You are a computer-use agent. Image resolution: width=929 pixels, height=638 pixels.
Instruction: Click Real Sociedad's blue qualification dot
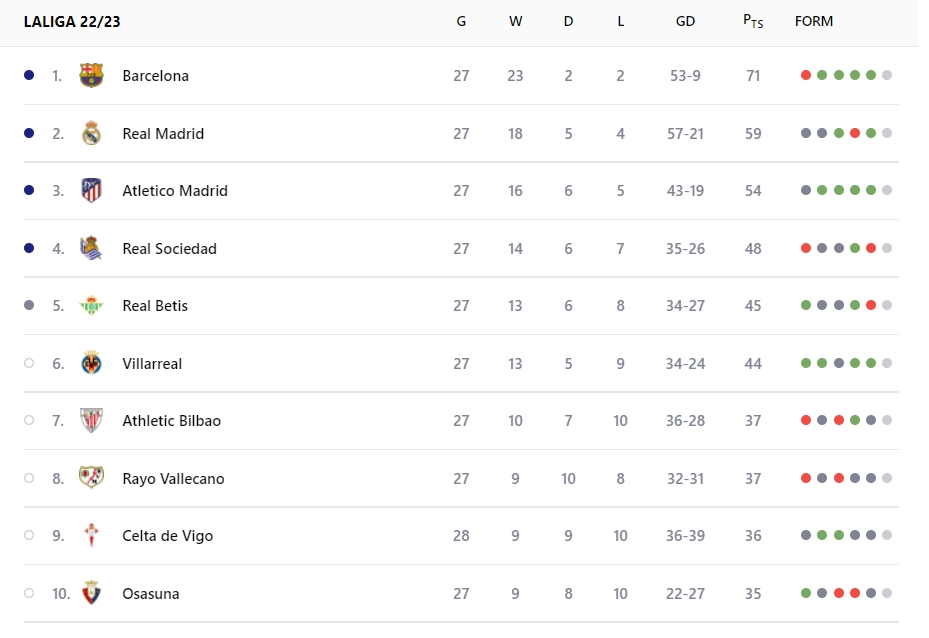(x=29, y=248)
